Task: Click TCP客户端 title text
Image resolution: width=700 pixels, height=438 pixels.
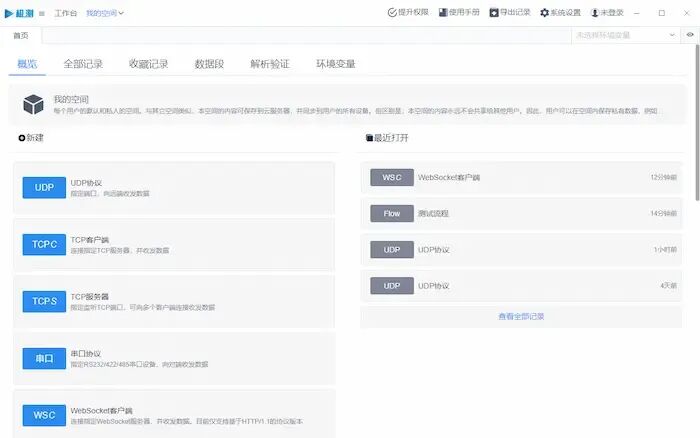Action: [x=90, y=240]
